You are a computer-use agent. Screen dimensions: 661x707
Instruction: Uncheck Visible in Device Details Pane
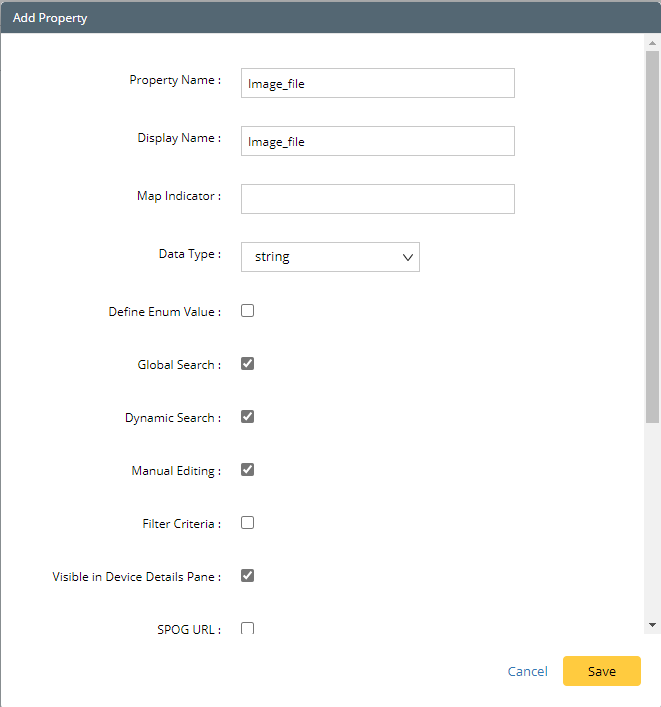coord(248,576)
